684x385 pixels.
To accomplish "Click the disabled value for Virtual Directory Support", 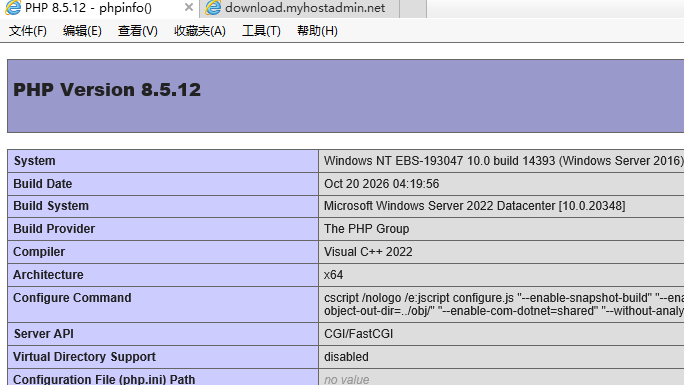I will click(x=346, y=357).
